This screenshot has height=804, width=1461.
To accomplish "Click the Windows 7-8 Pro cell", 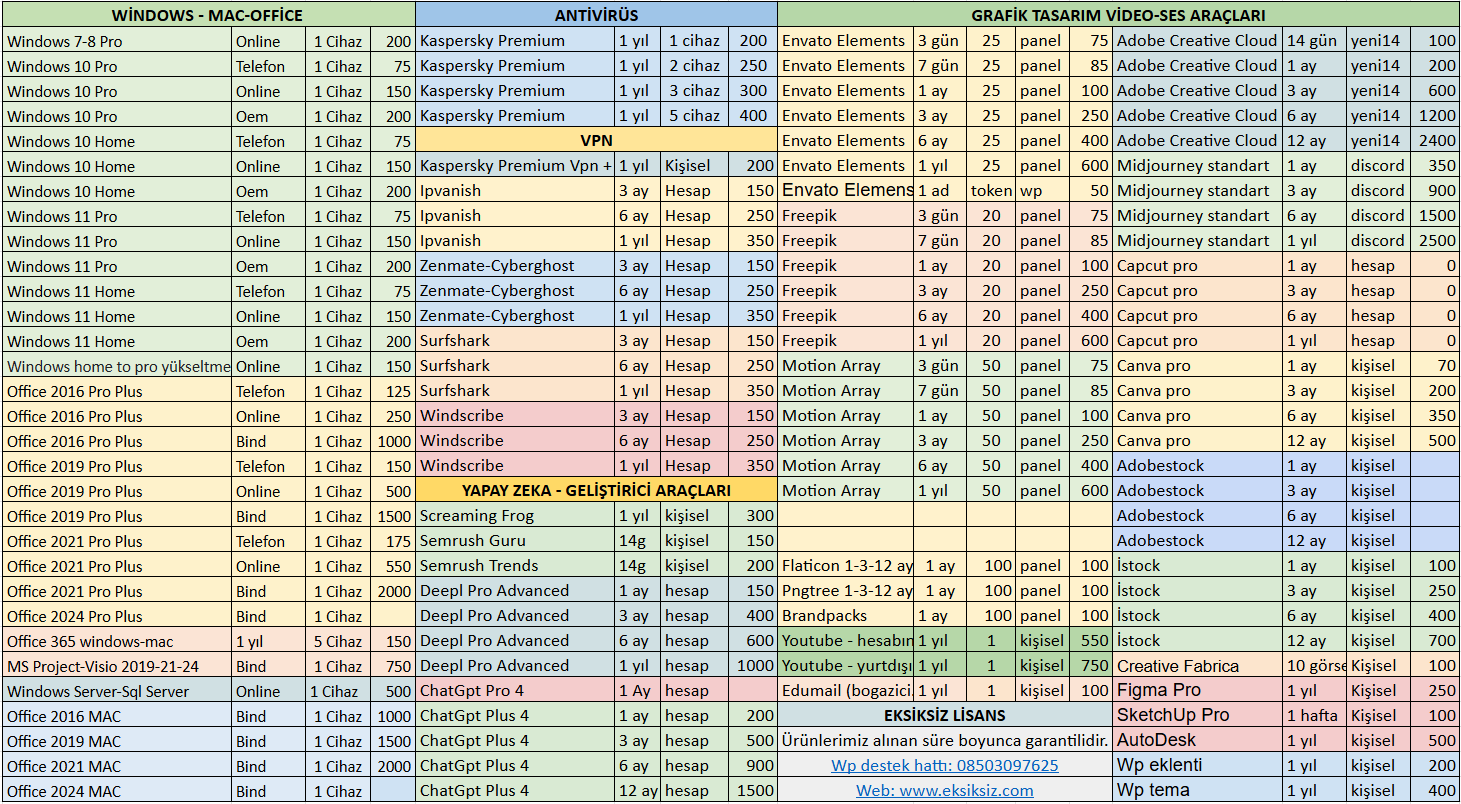I will [x=117, y=41].
